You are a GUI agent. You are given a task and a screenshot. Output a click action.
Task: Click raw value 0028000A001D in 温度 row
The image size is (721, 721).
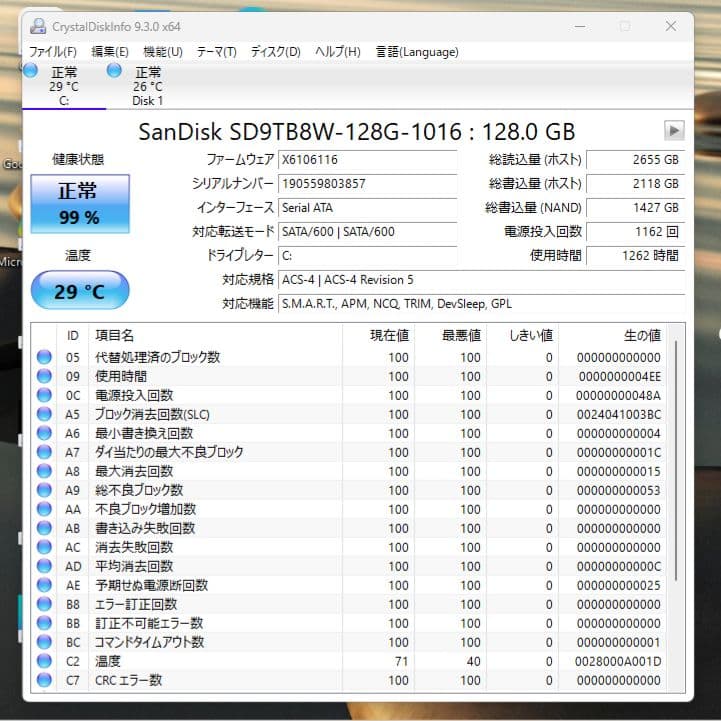click(x=618, y=662)
